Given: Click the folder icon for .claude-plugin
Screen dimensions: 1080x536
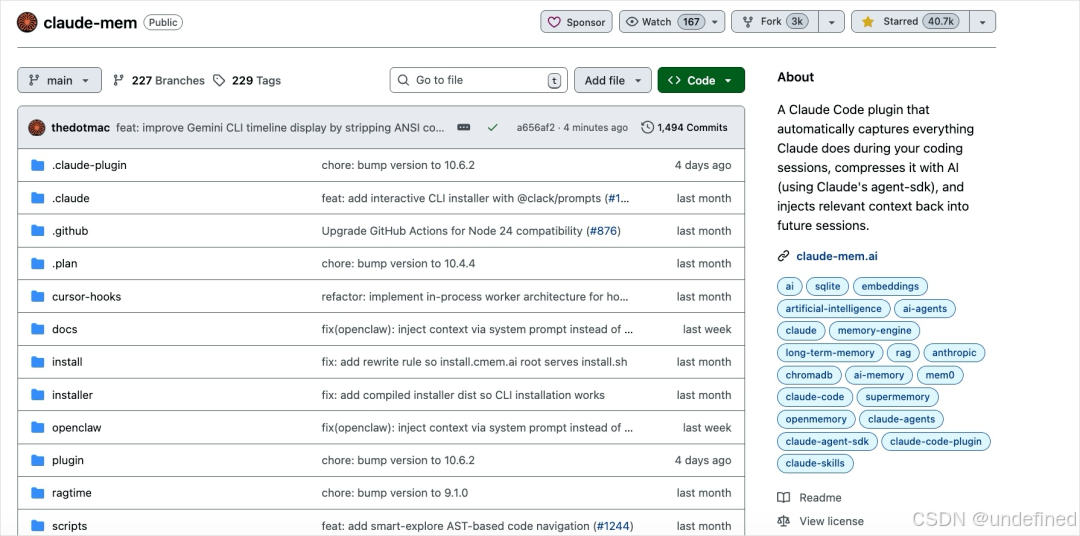Looking at the screenshot, I should (38, 165).
